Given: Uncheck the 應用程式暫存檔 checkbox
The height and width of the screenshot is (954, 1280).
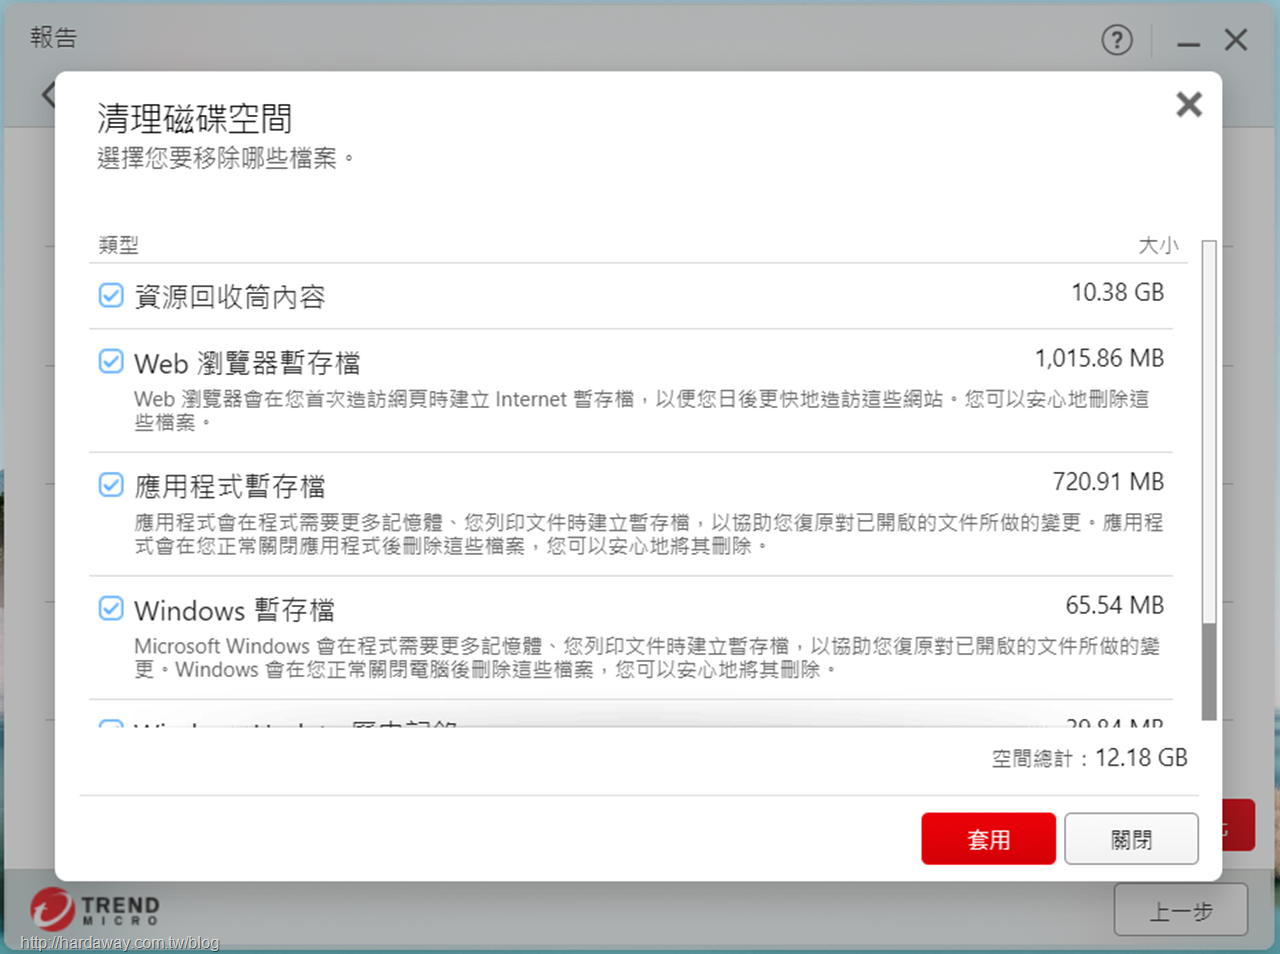Looking at the screenshot, I should (x=111, y=485).
